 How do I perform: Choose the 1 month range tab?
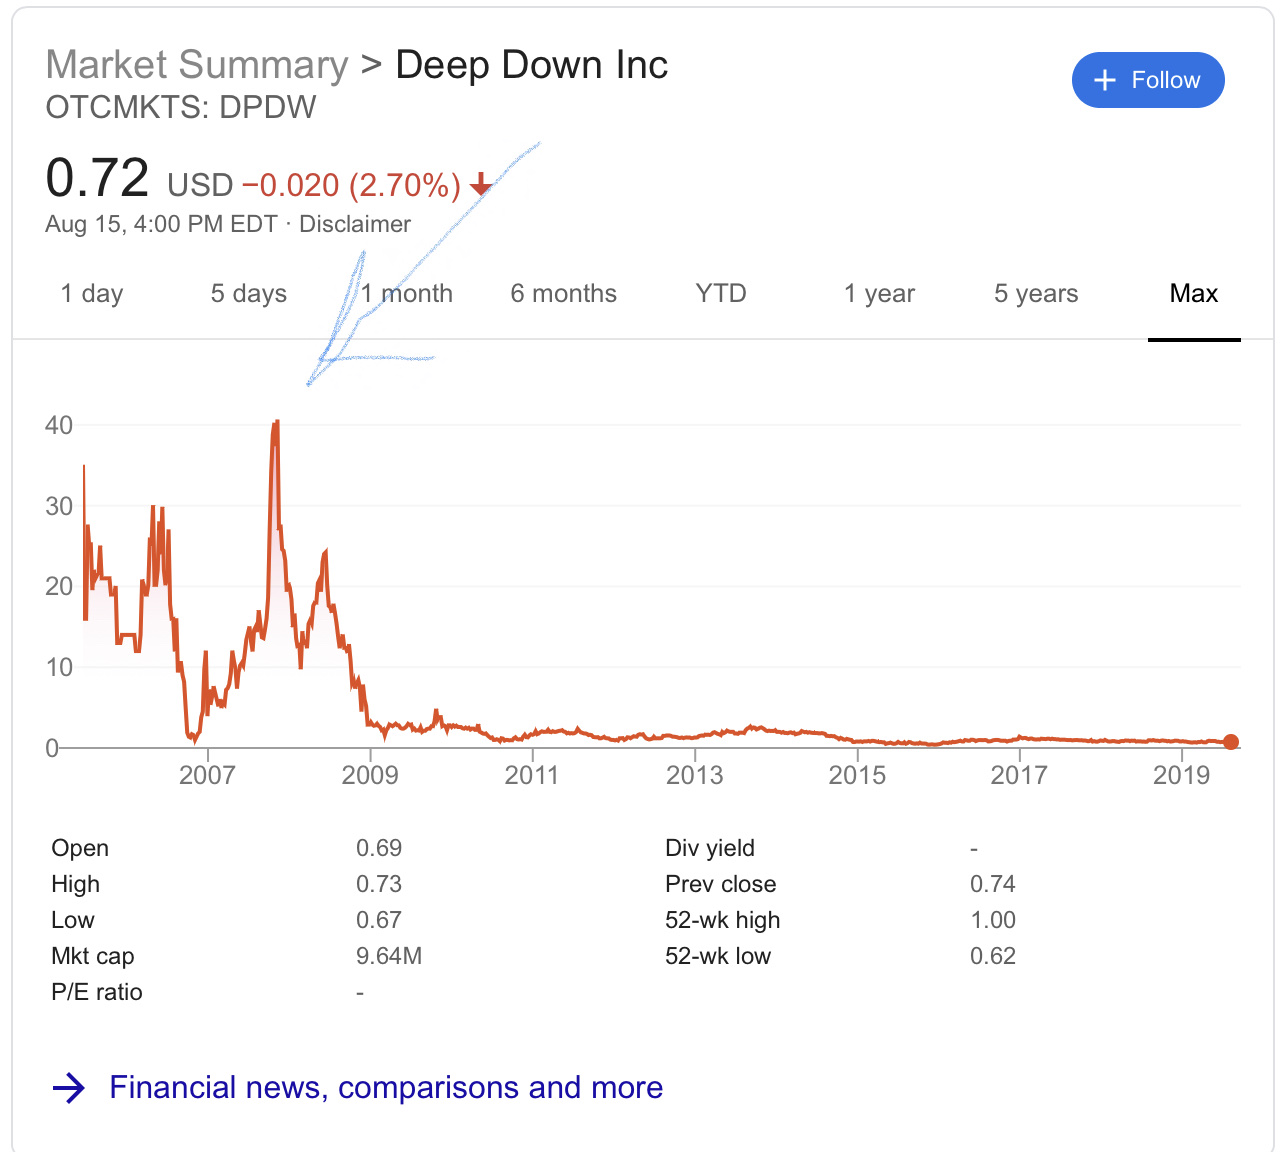(407, 294)
